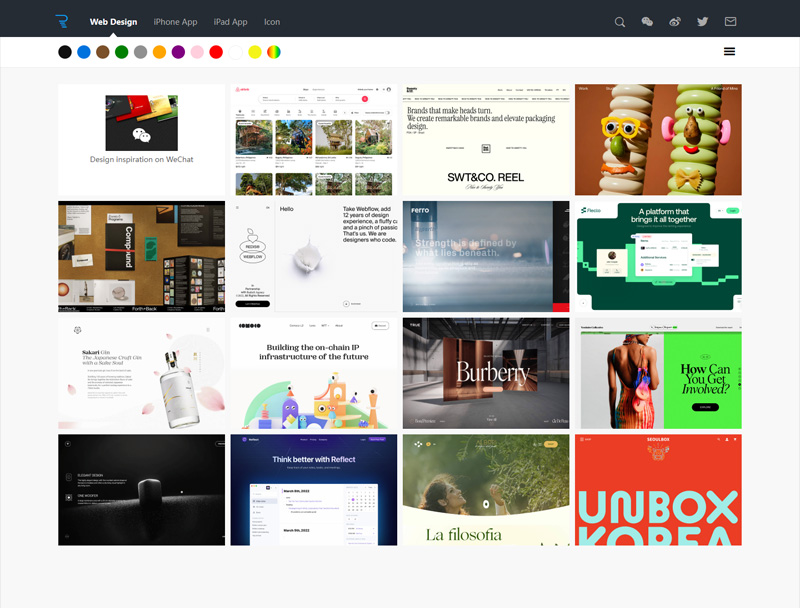
Task: Open the SWT&CO. REEL thumbnail
Action: coord(485,140)
